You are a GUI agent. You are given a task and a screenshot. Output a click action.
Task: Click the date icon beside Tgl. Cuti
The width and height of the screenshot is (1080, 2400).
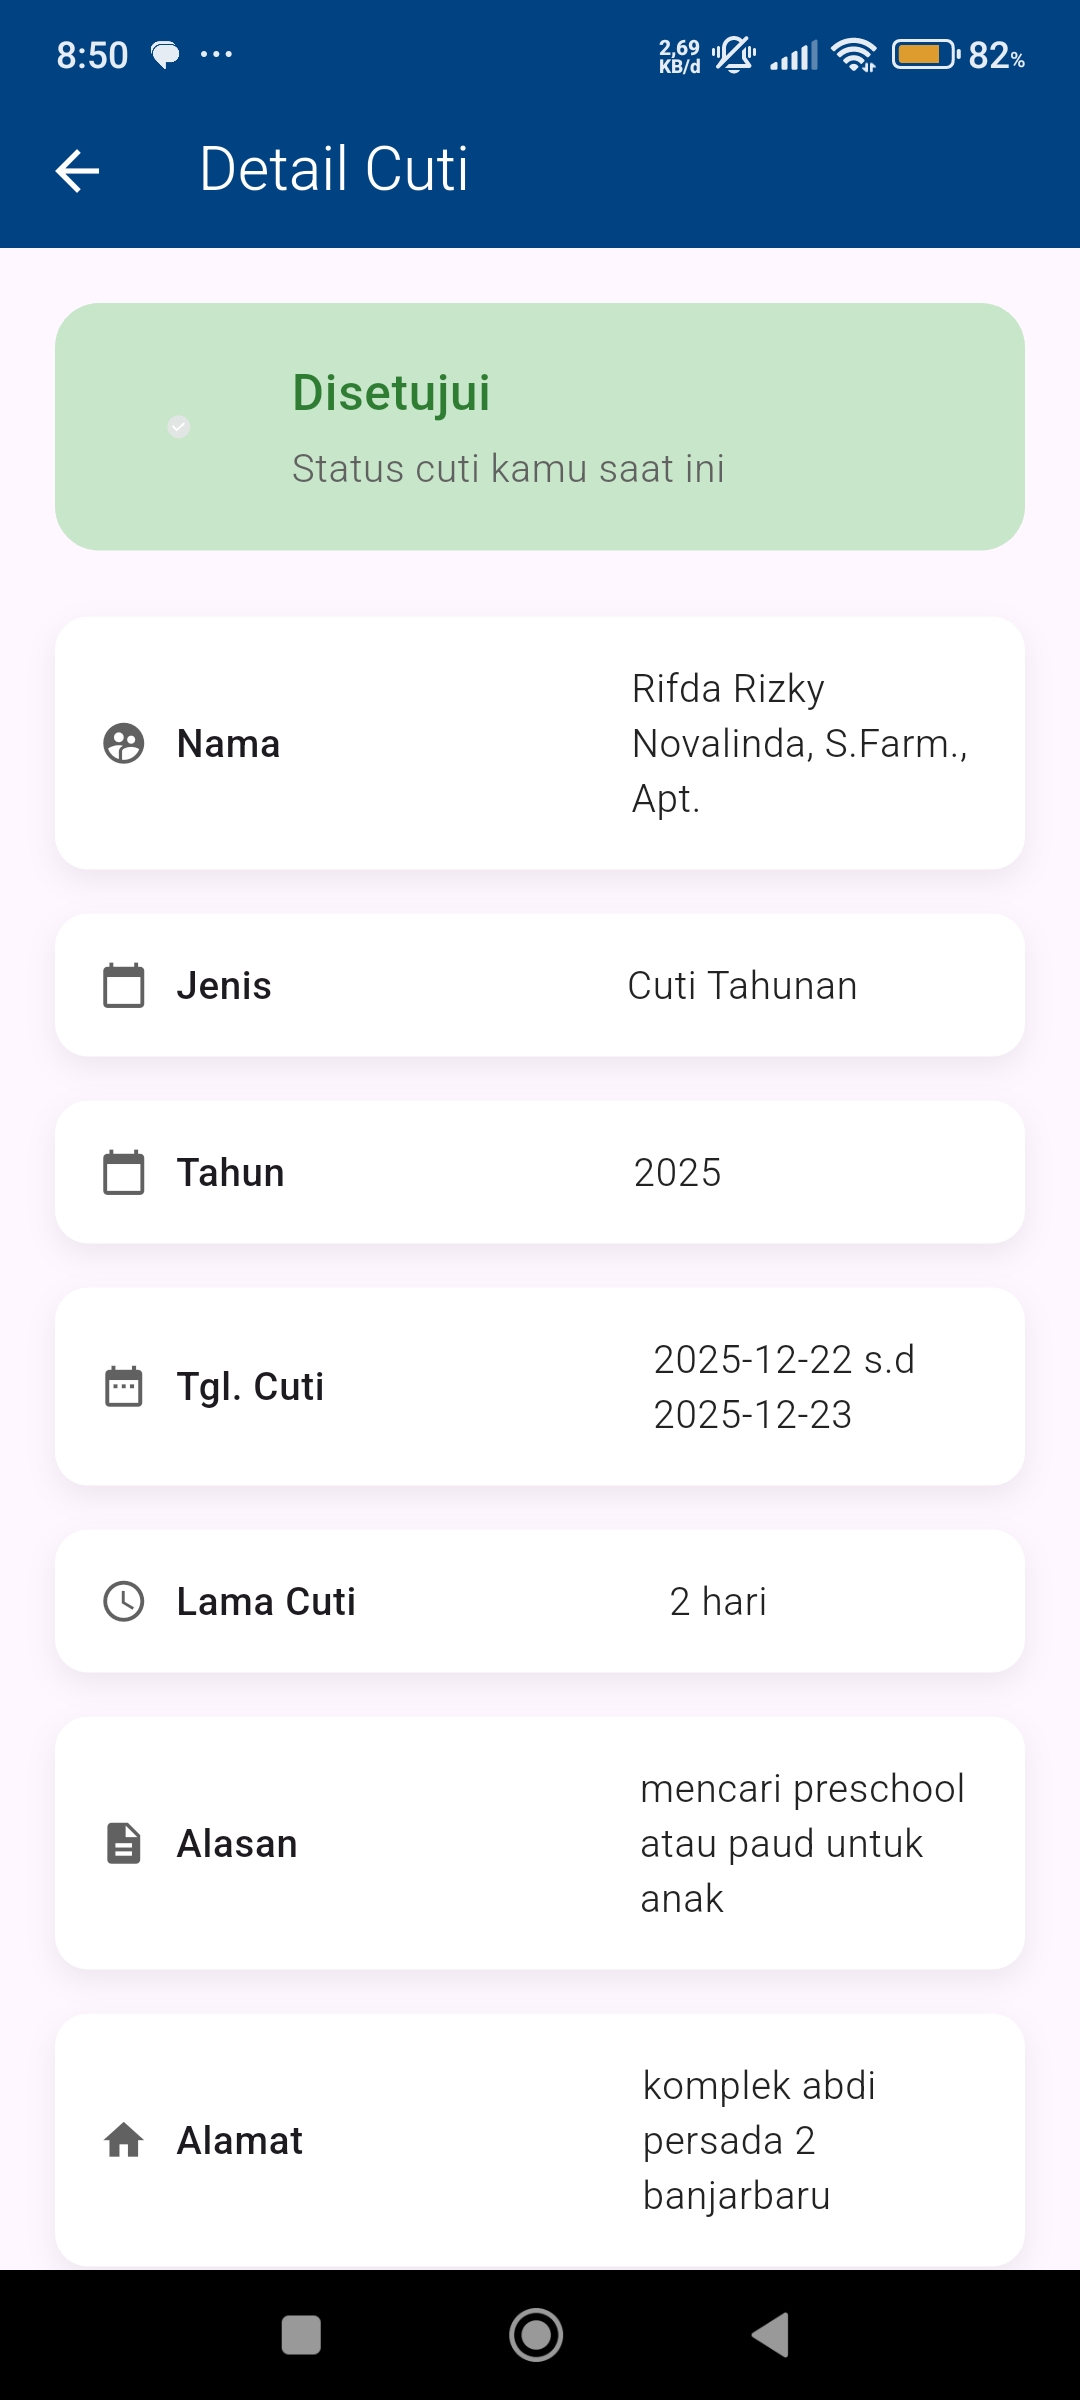pyautogui.click(x=124, y=1386)
